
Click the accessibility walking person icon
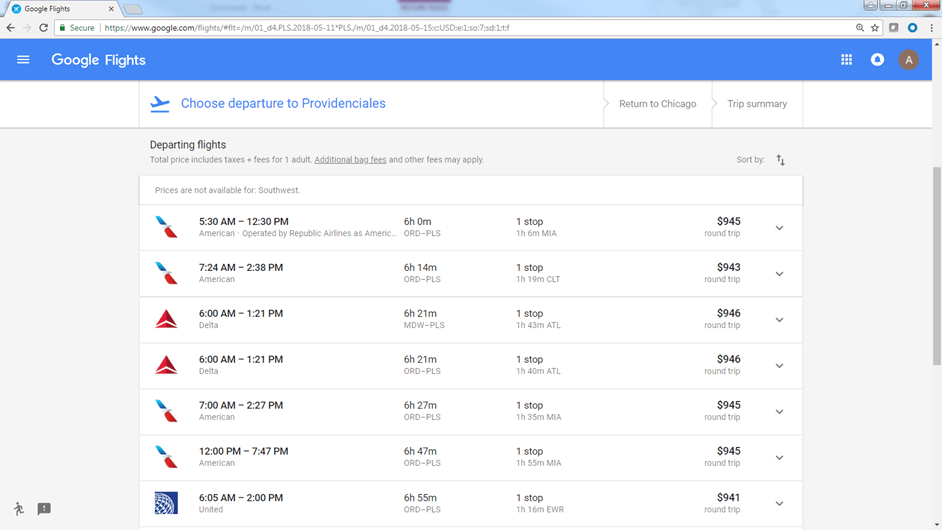coord(19,509)
